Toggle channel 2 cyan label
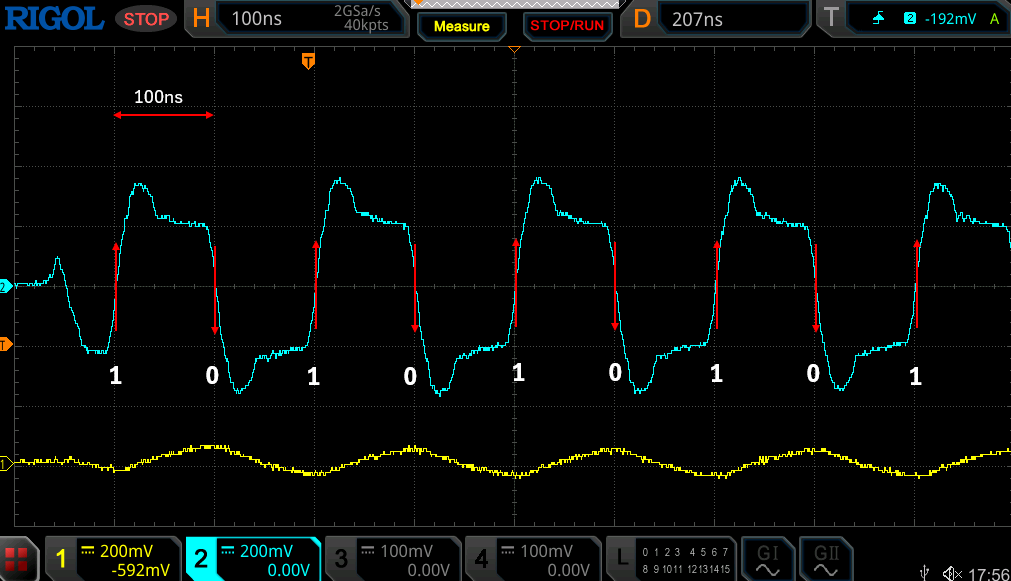The width and height of the screenshot is (1011, 581). [x=252, y=559]
